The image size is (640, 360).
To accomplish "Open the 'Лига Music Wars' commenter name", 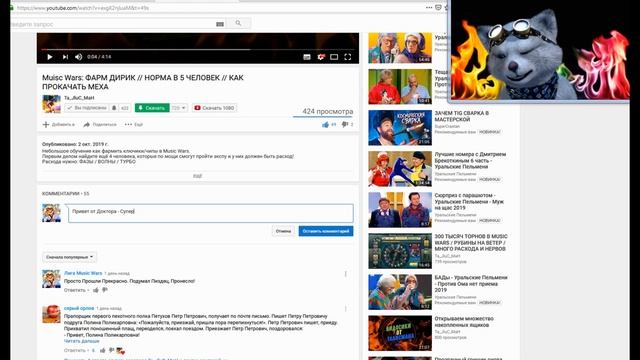I will (83, 273).
